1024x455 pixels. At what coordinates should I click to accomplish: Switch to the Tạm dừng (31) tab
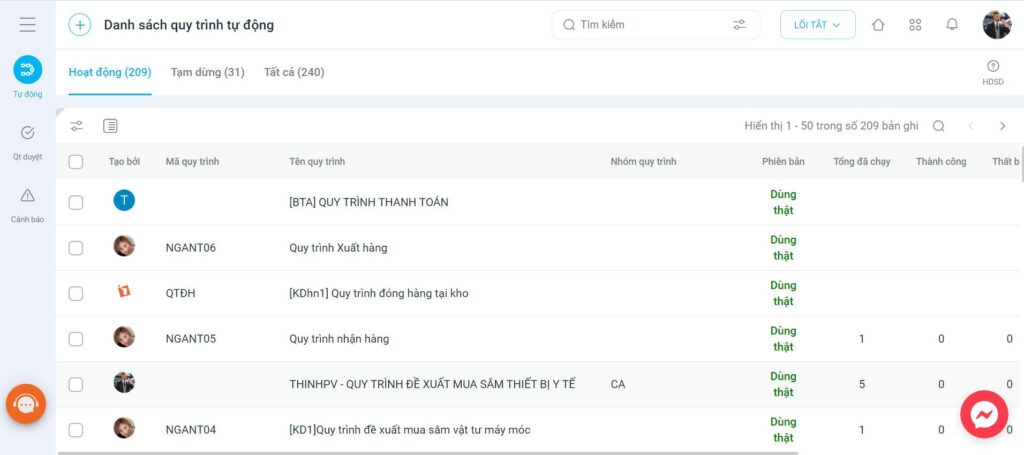pyautogui.click(x=207, y=72)
